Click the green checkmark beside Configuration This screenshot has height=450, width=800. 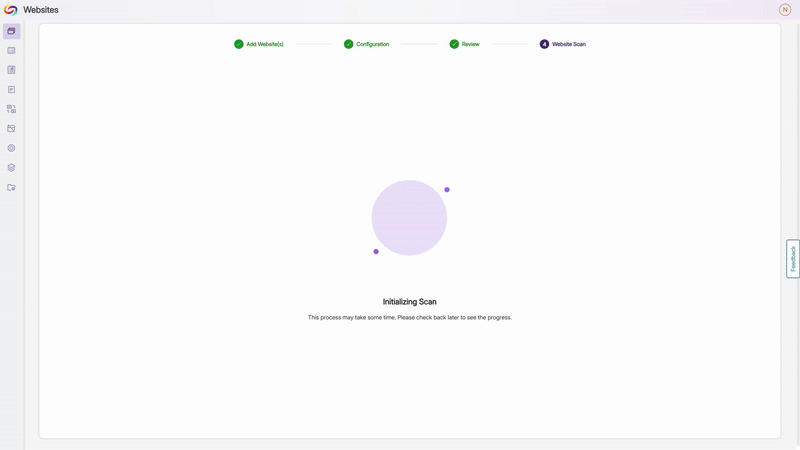348,44
